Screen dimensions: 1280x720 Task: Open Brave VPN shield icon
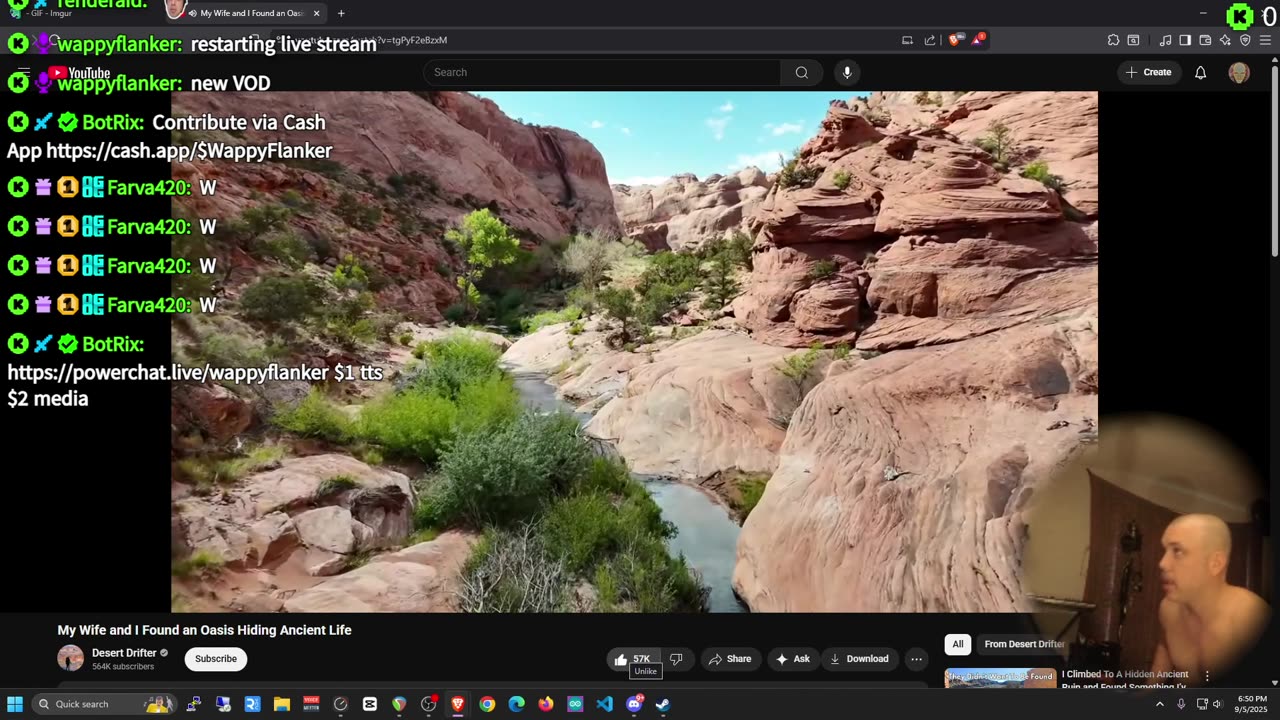tap(1245, 40)
